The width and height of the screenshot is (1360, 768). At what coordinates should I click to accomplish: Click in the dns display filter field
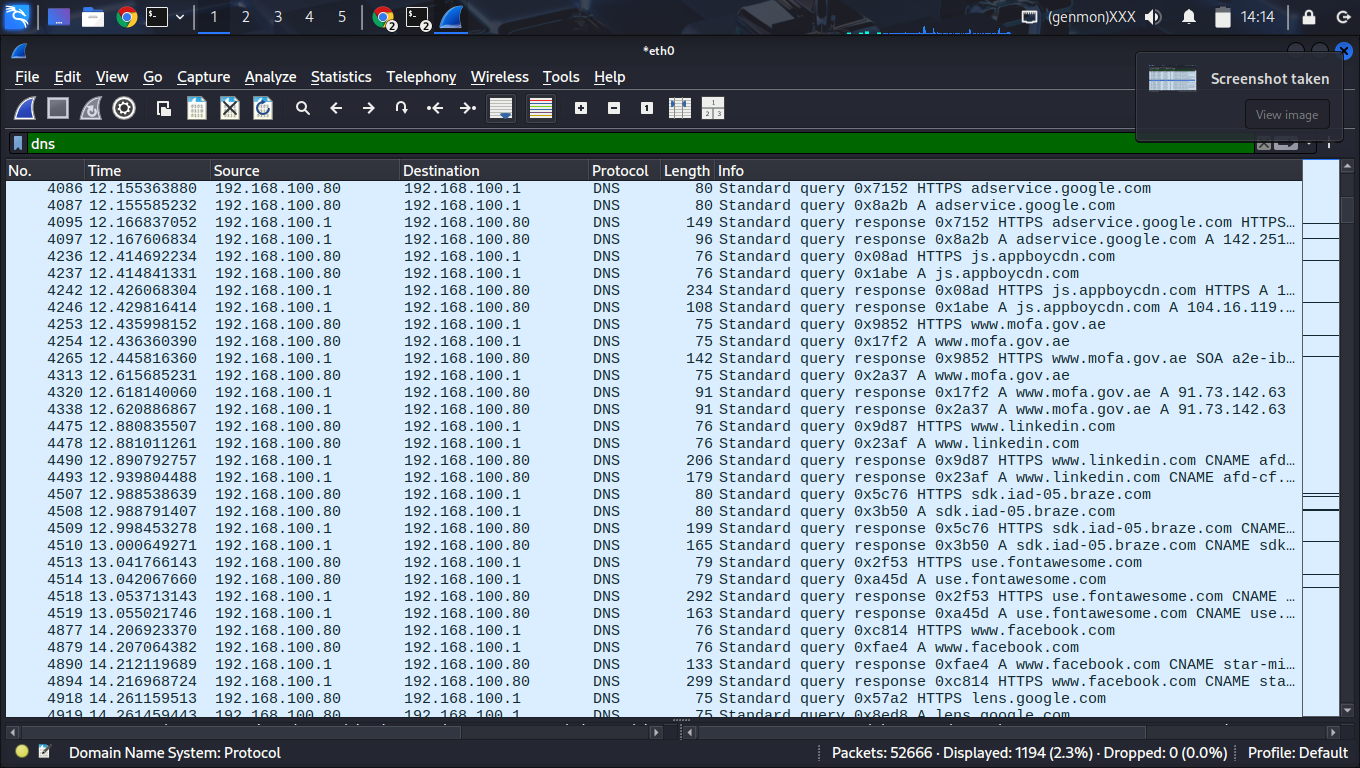[640, 144]
